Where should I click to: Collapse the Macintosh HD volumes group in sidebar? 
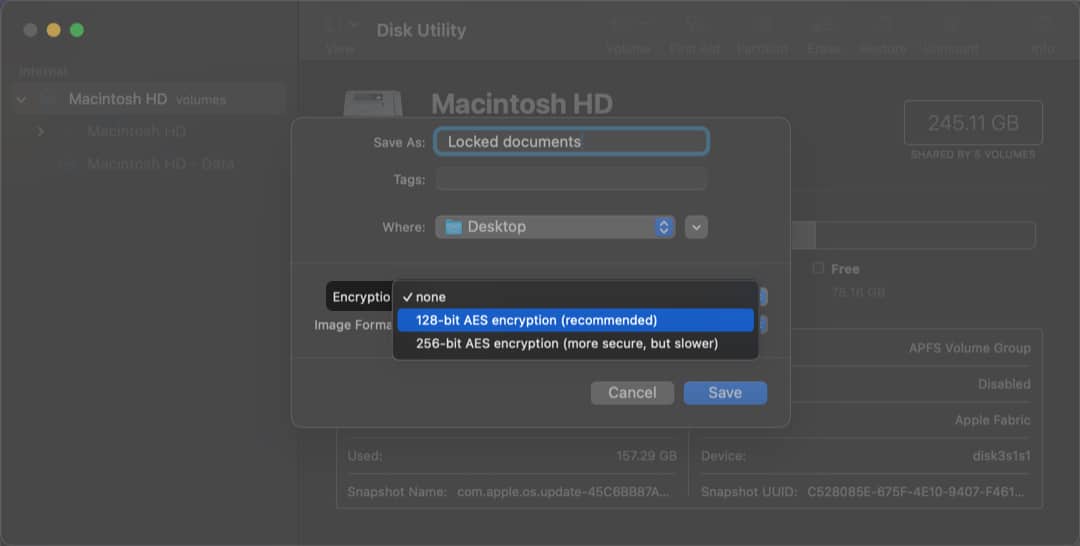coord(21,99)
